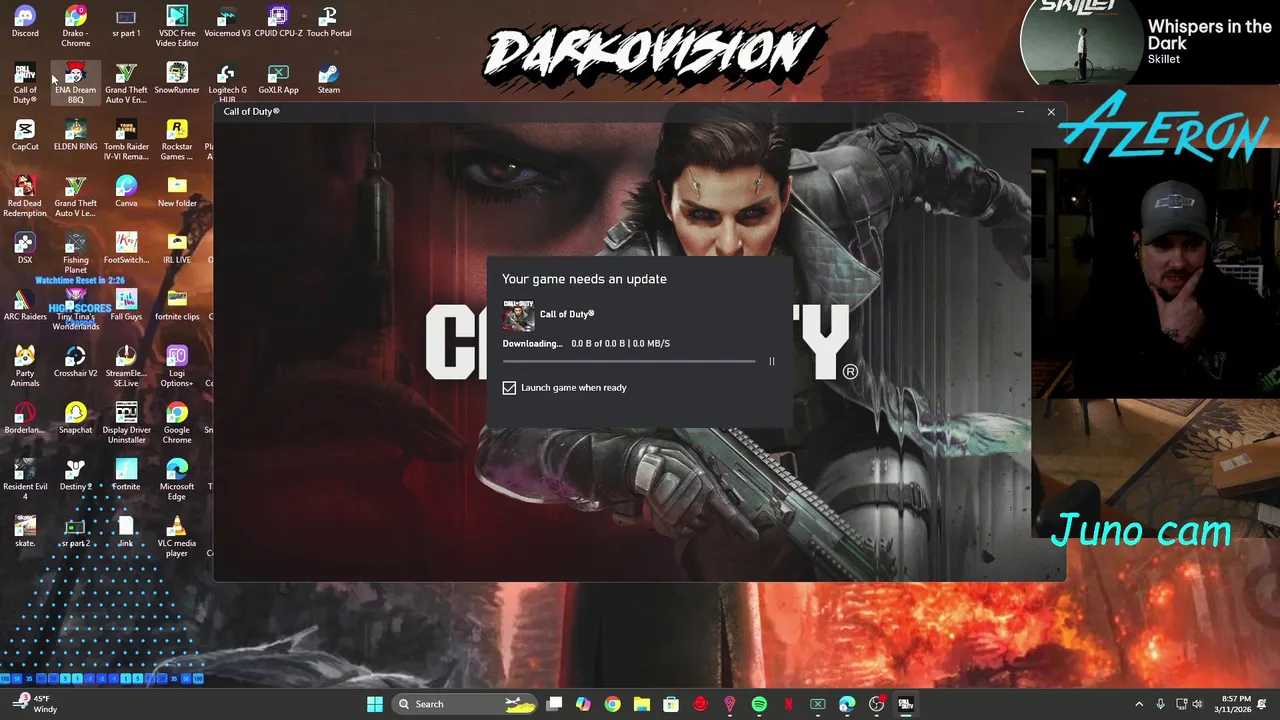Select the ENA Dream BBQ shortcut
The image size is (1280, 720).
point(75,83)
